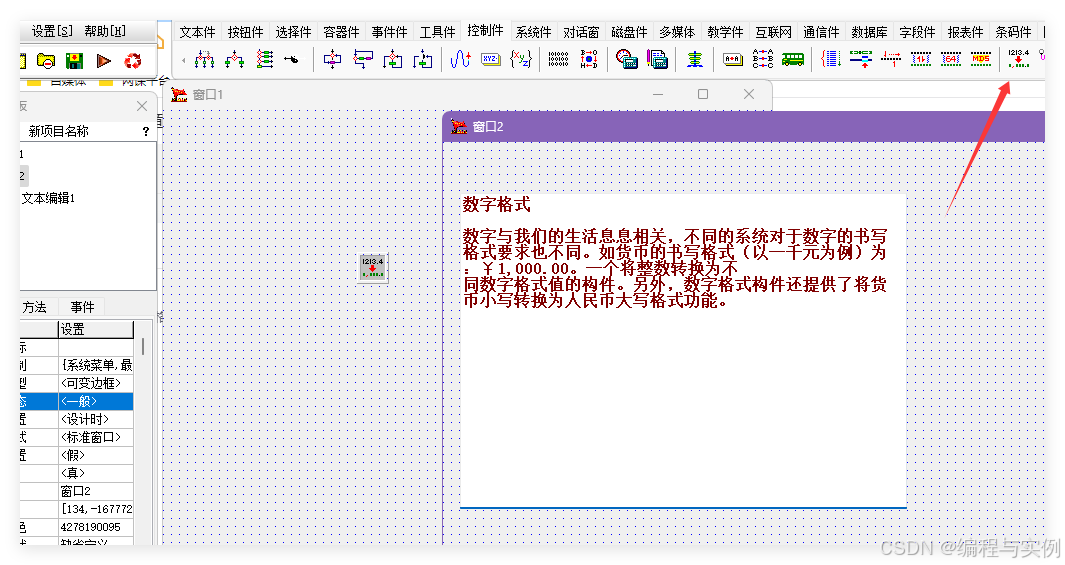The image size is (1065, 565).
Task: Select the blue wave function icon
Action: (461, 59)
